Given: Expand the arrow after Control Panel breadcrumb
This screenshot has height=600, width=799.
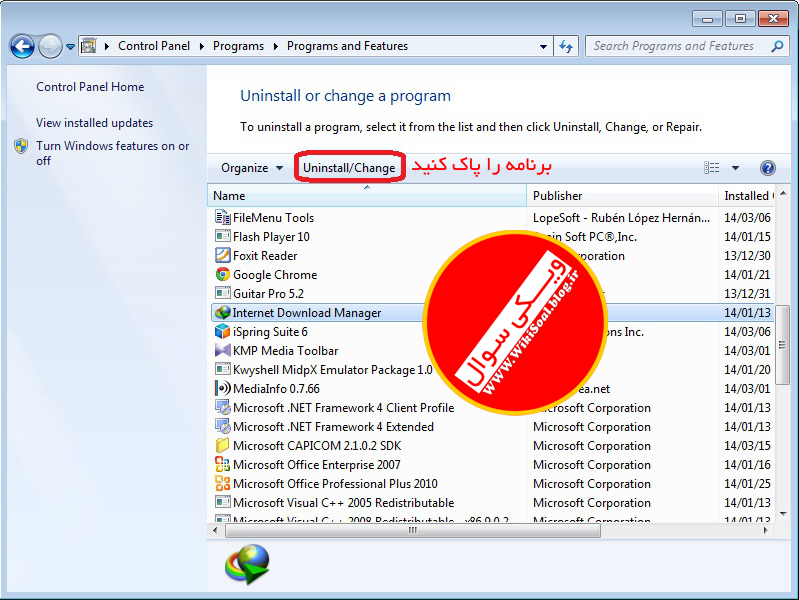Looking at the screenshot, I should 202,46.
